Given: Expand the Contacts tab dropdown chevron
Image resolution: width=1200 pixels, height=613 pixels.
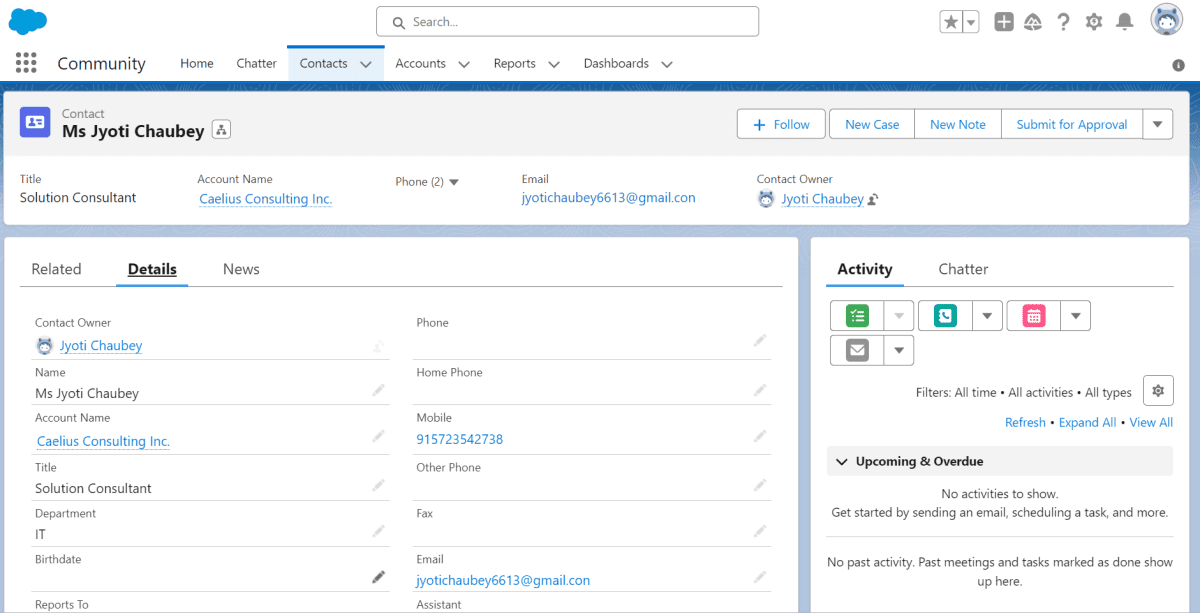Looking at the screenshot, I should [x=366, y=64].
